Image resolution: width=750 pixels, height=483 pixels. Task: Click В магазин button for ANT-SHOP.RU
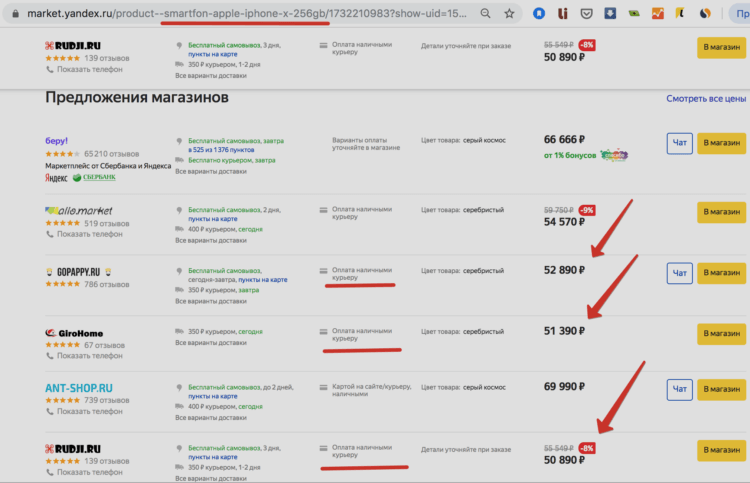(721, 389)
